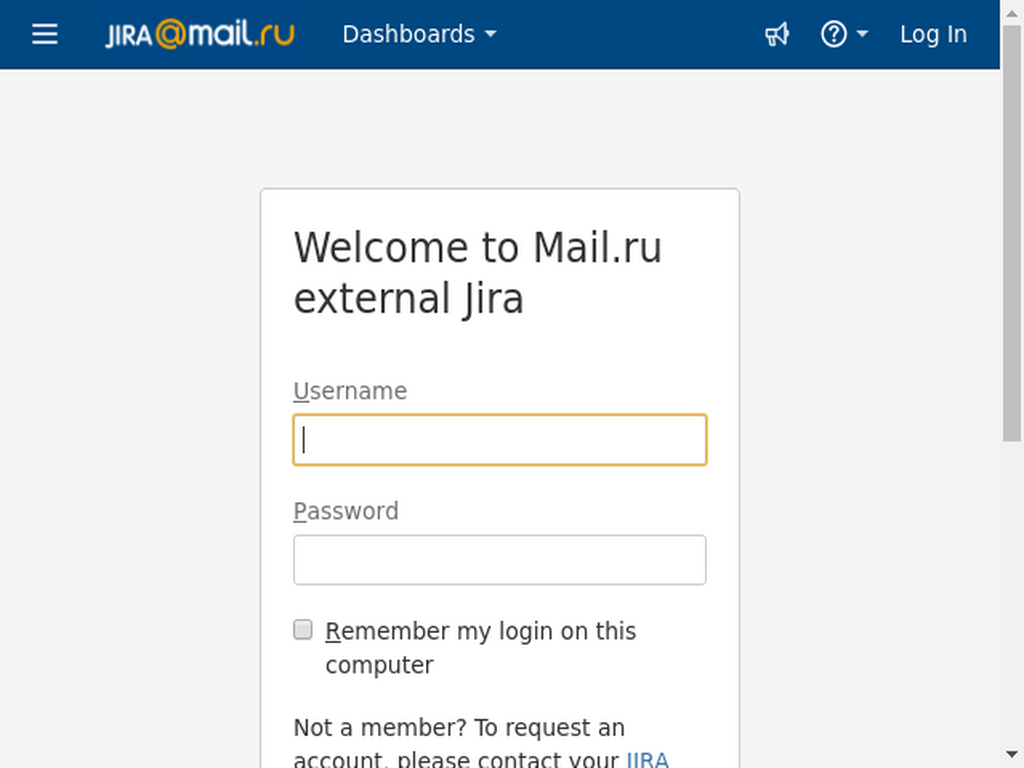This screenshot has height=768, width=1024.
Task: Focus the Username input field
Action: pos(500,440)
